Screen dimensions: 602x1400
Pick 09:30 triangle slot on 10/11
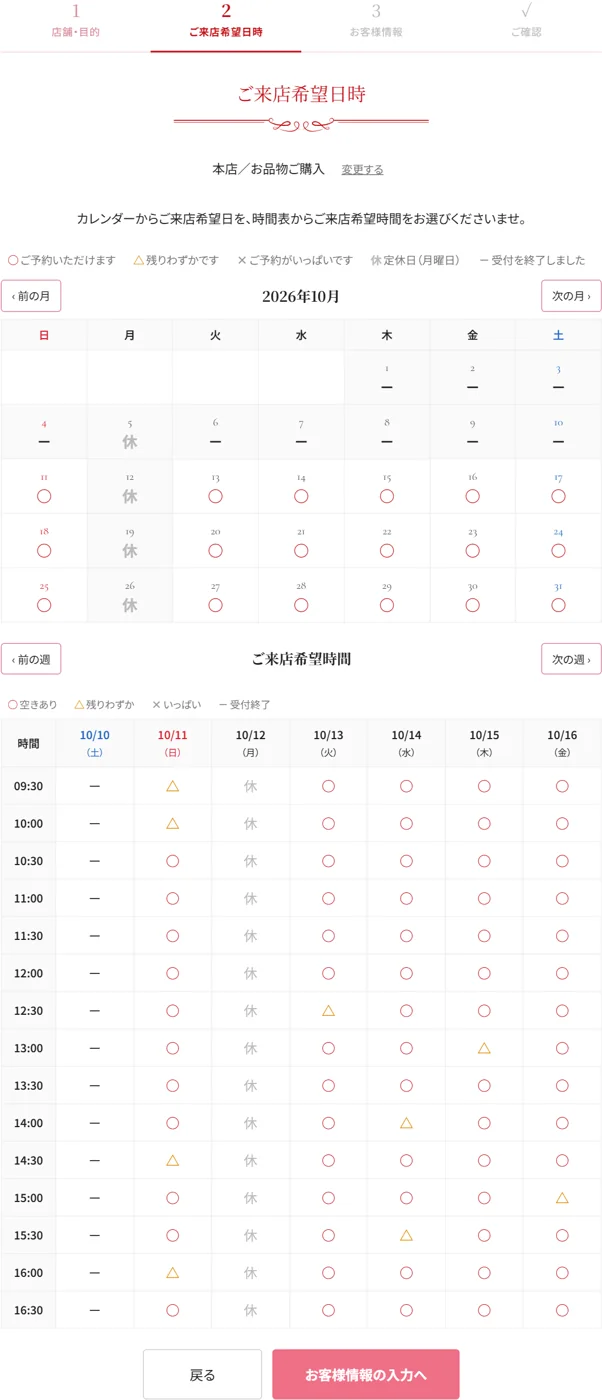pyautogui.click(x=172, y=786)
